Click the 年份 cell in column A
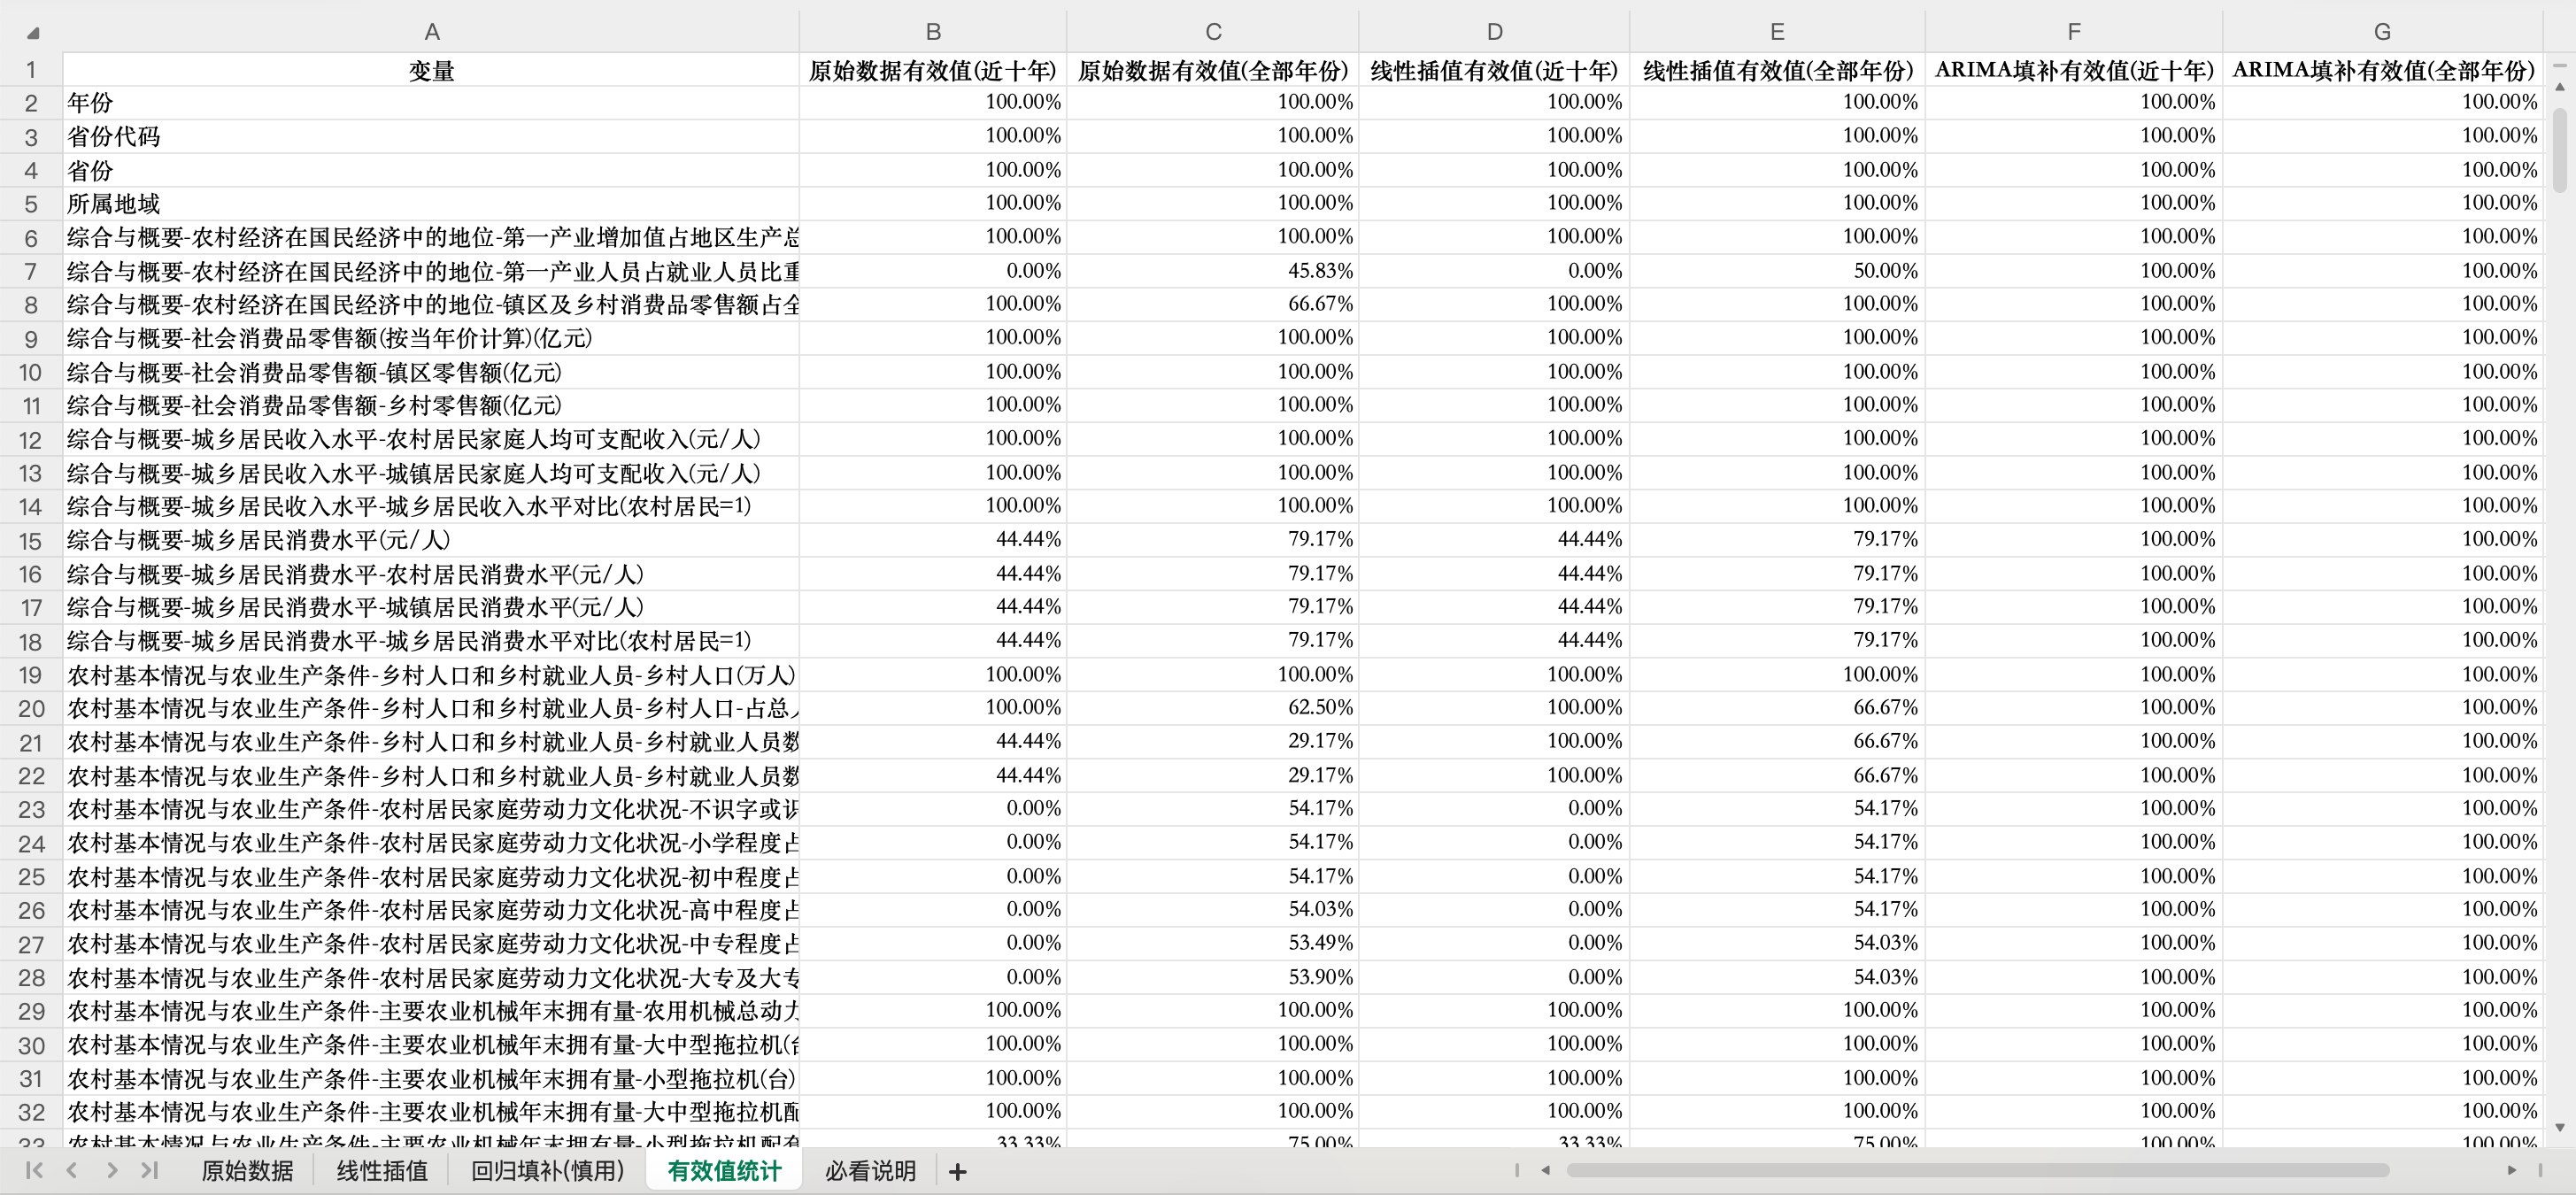Screen dimensions: 2576x1195 [x=432, y=103]
